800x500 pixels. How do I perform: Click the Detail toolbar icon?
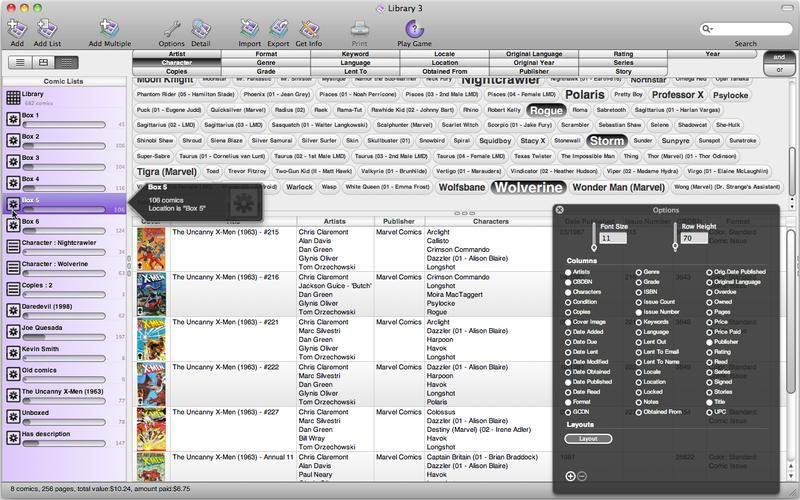click(201, 27)
